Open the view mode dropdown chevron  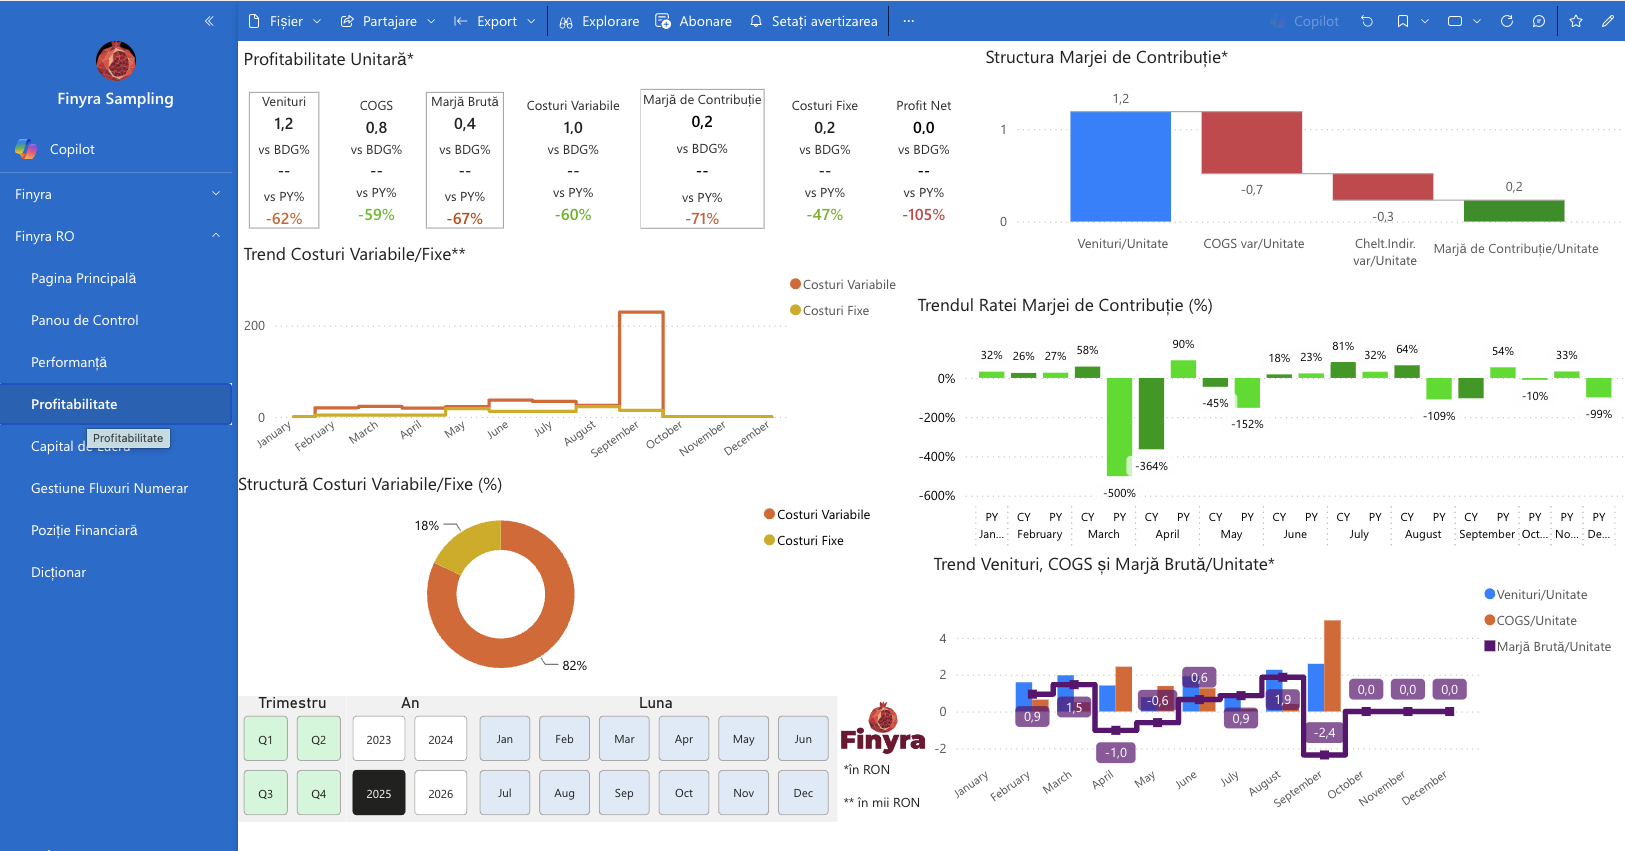click(1477, 21)
